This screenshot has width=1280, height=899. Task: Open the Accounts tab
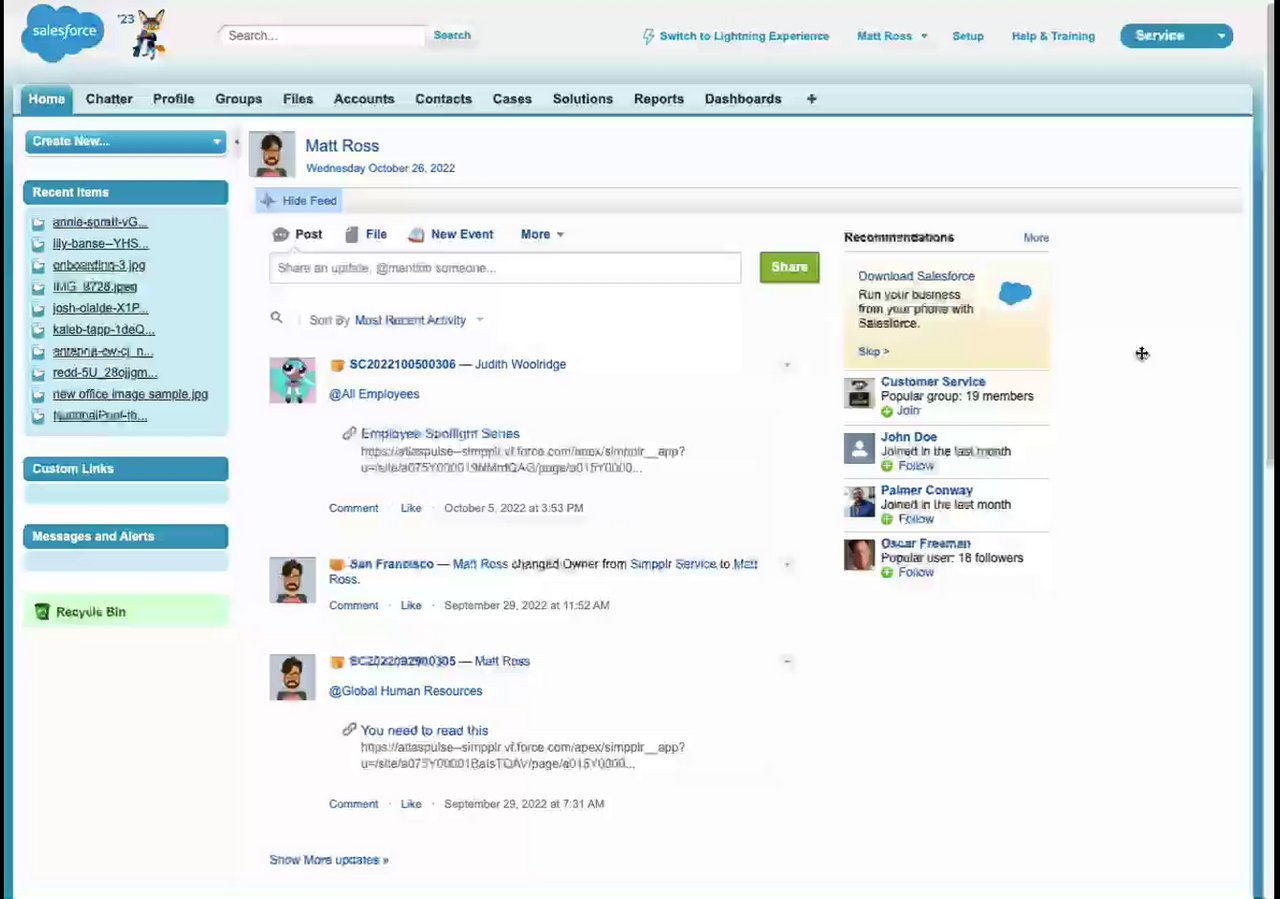point(364,99)
